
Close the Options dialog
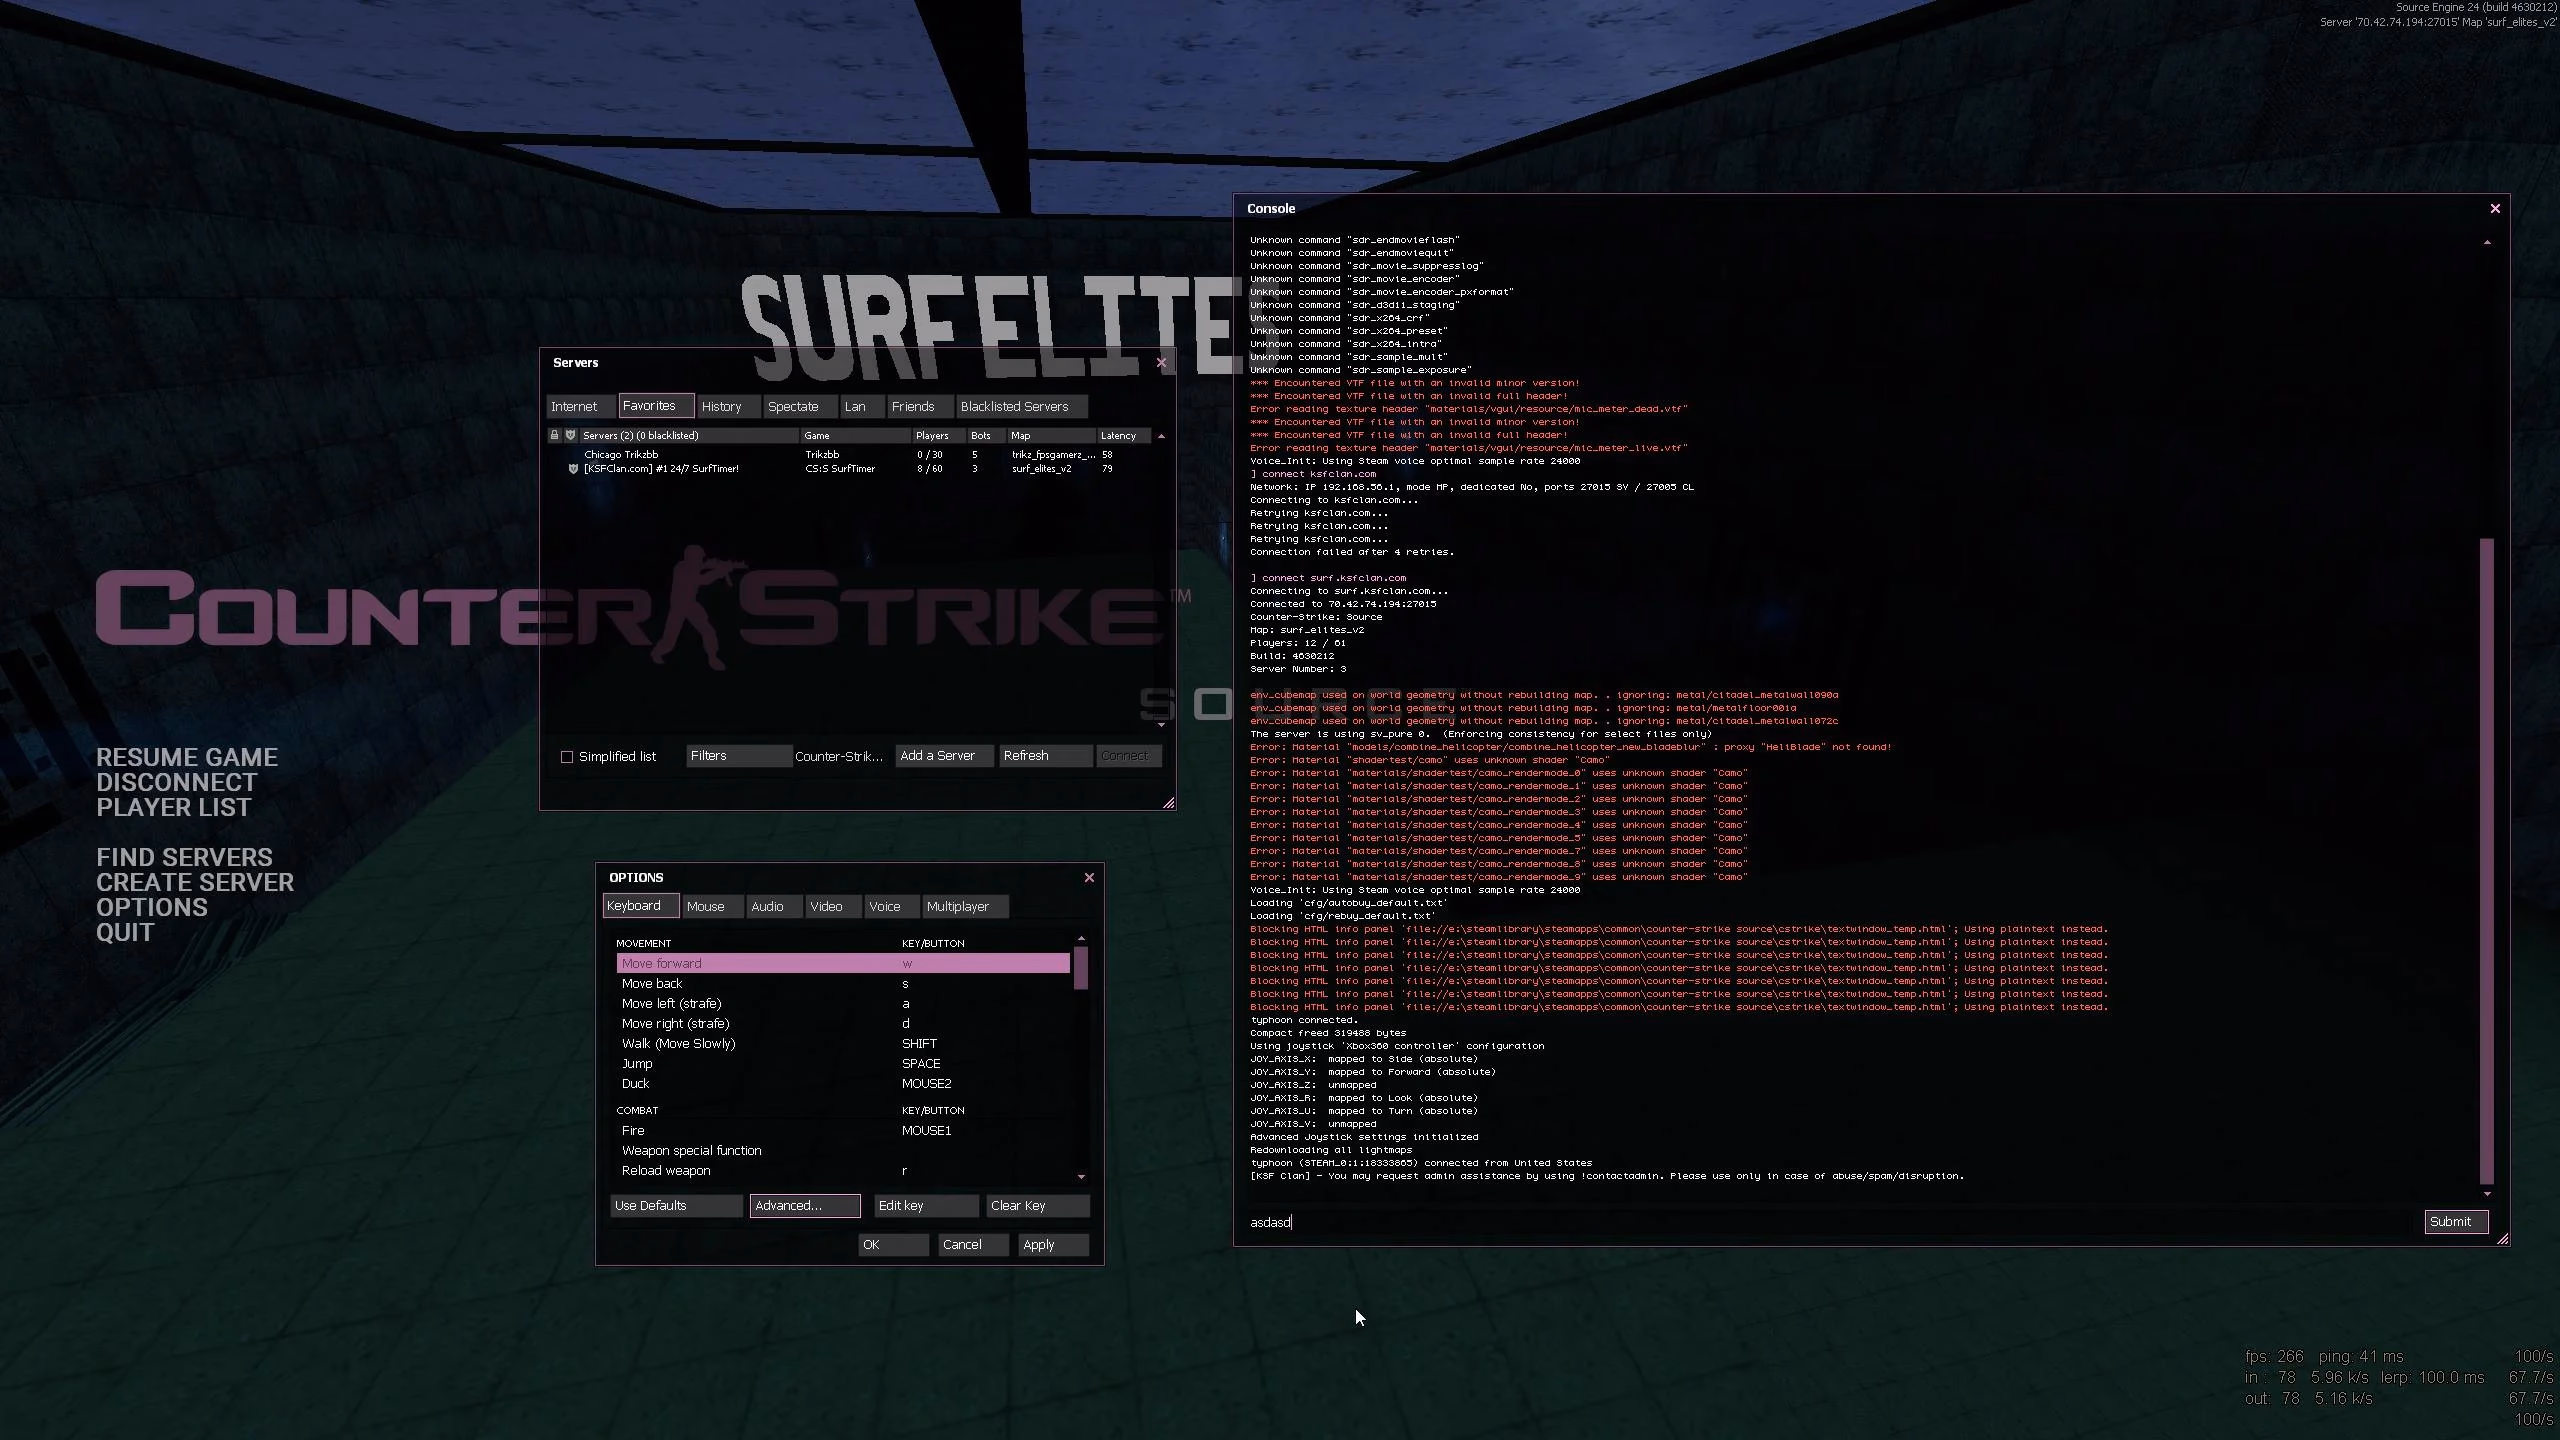point(1089,877)
